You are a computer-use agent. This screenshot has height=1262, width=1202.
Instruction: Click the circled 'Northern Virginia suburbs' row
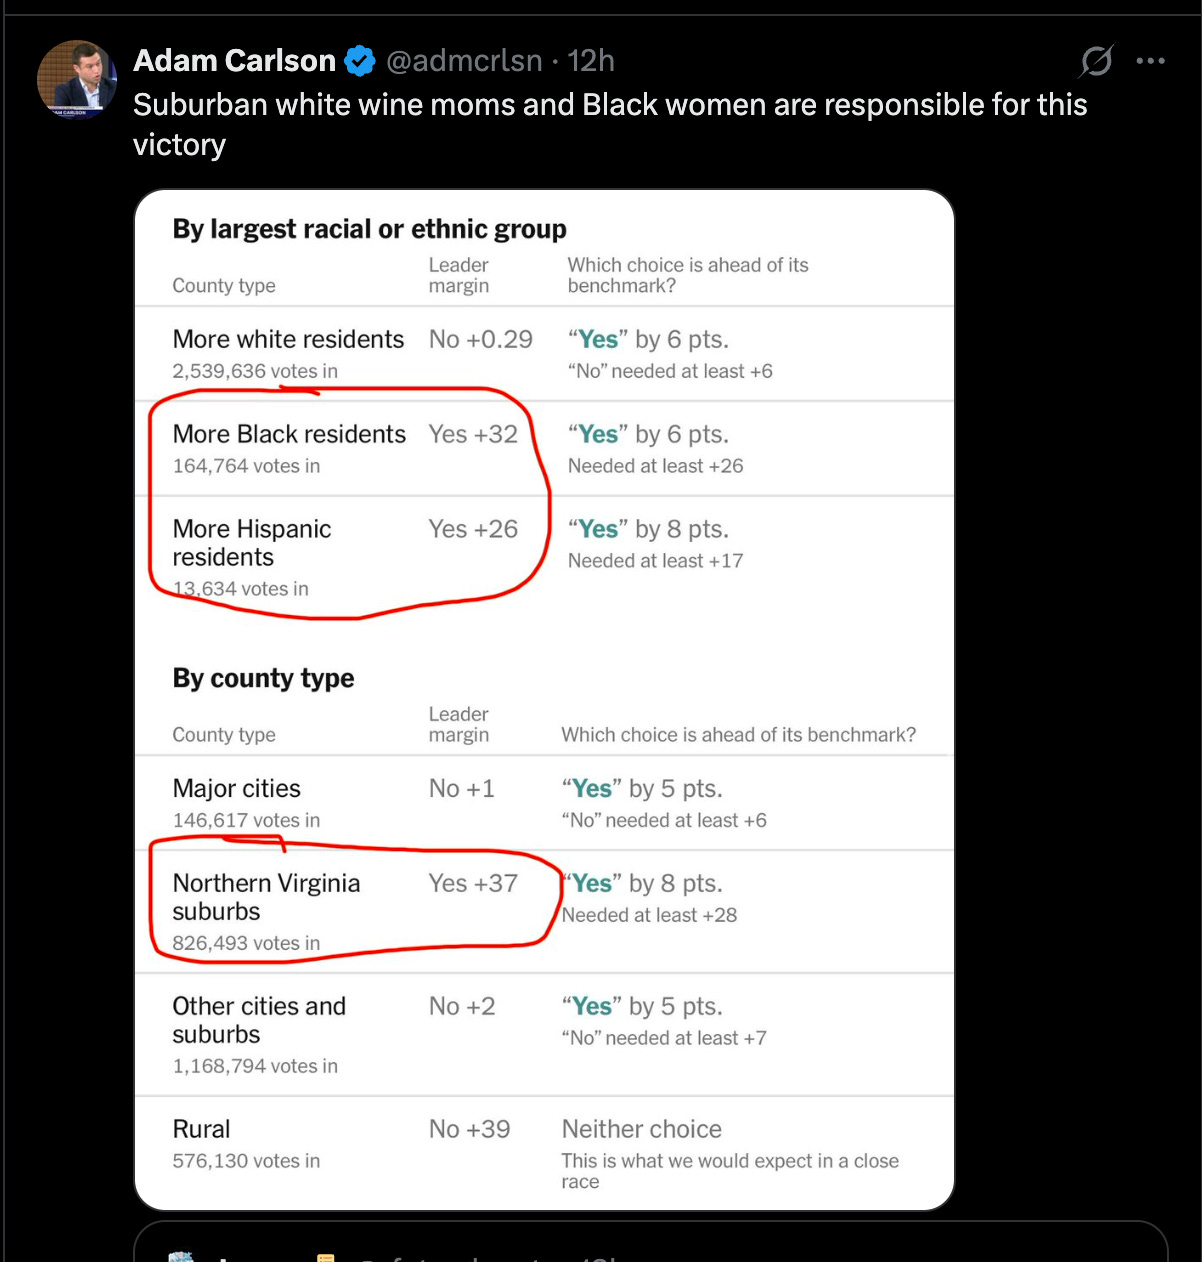click(x=267, y=898)
